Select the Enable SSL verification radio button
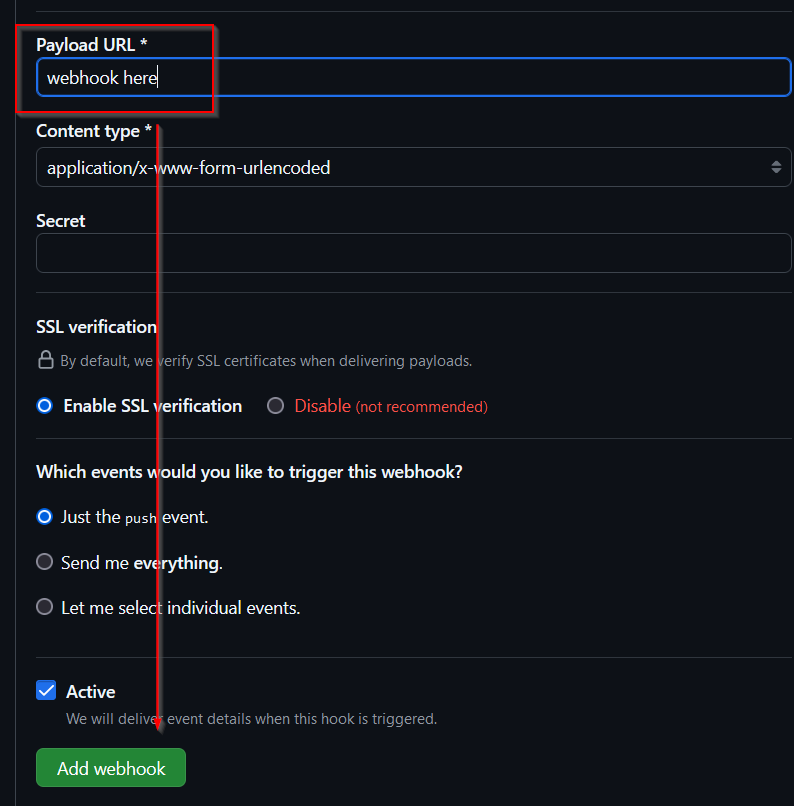The image size is (794, 806). coord(45,406)
